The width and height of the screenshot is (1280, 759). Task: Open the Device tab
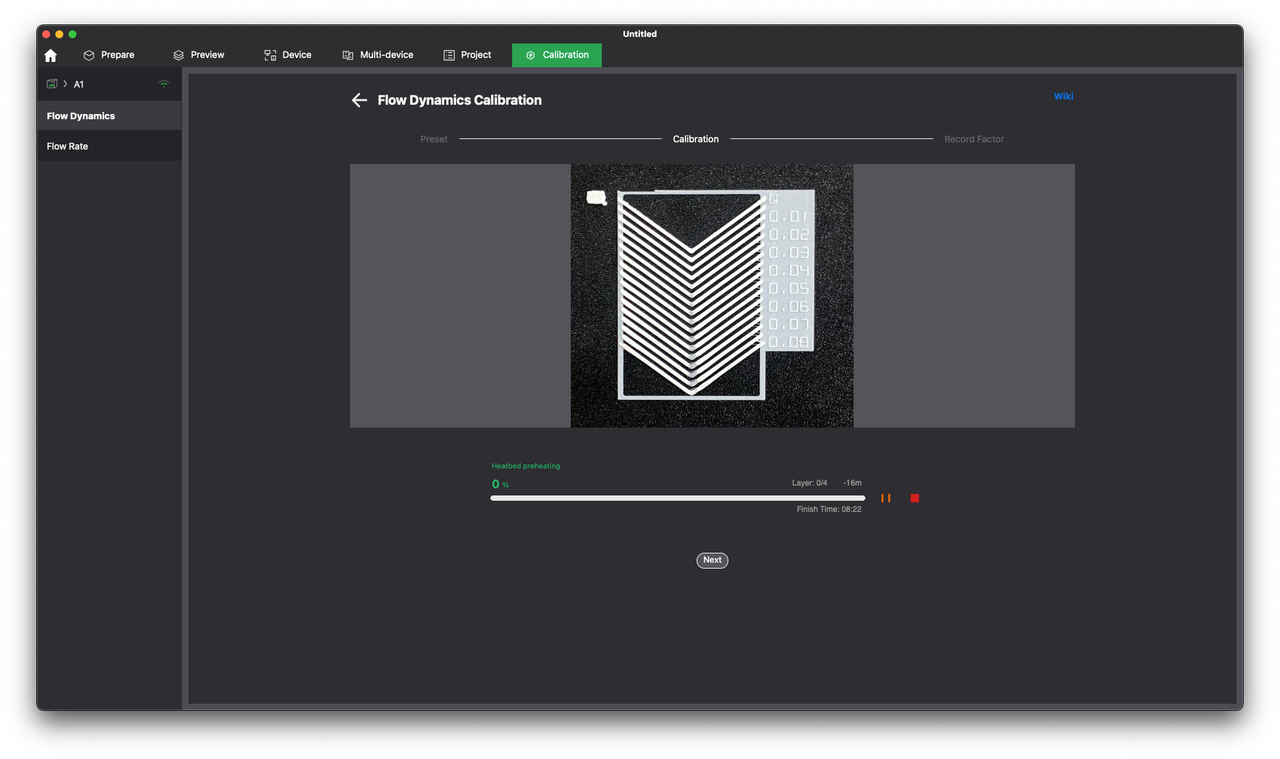(x=287, y=55)
